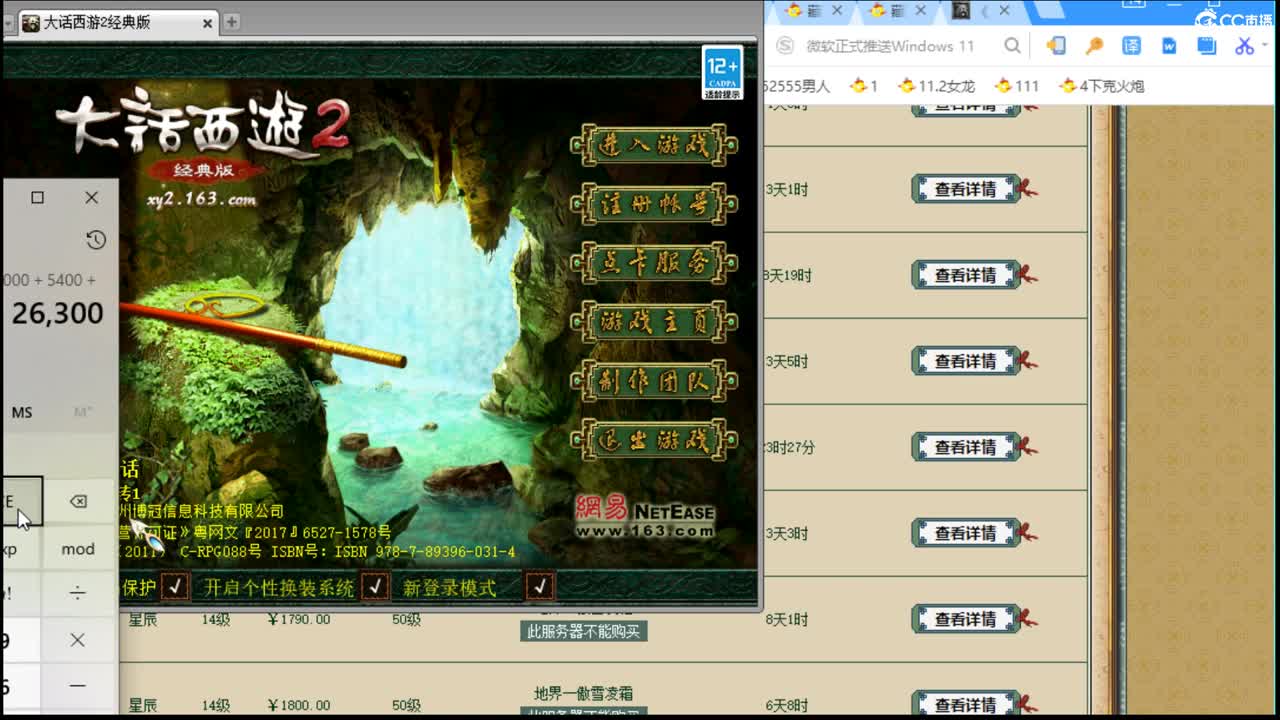Image resolution: width=1280 pixels, height=720 pixels.
Task: Click 查看详情 for the 19时 row
Action: pos(966,275)
